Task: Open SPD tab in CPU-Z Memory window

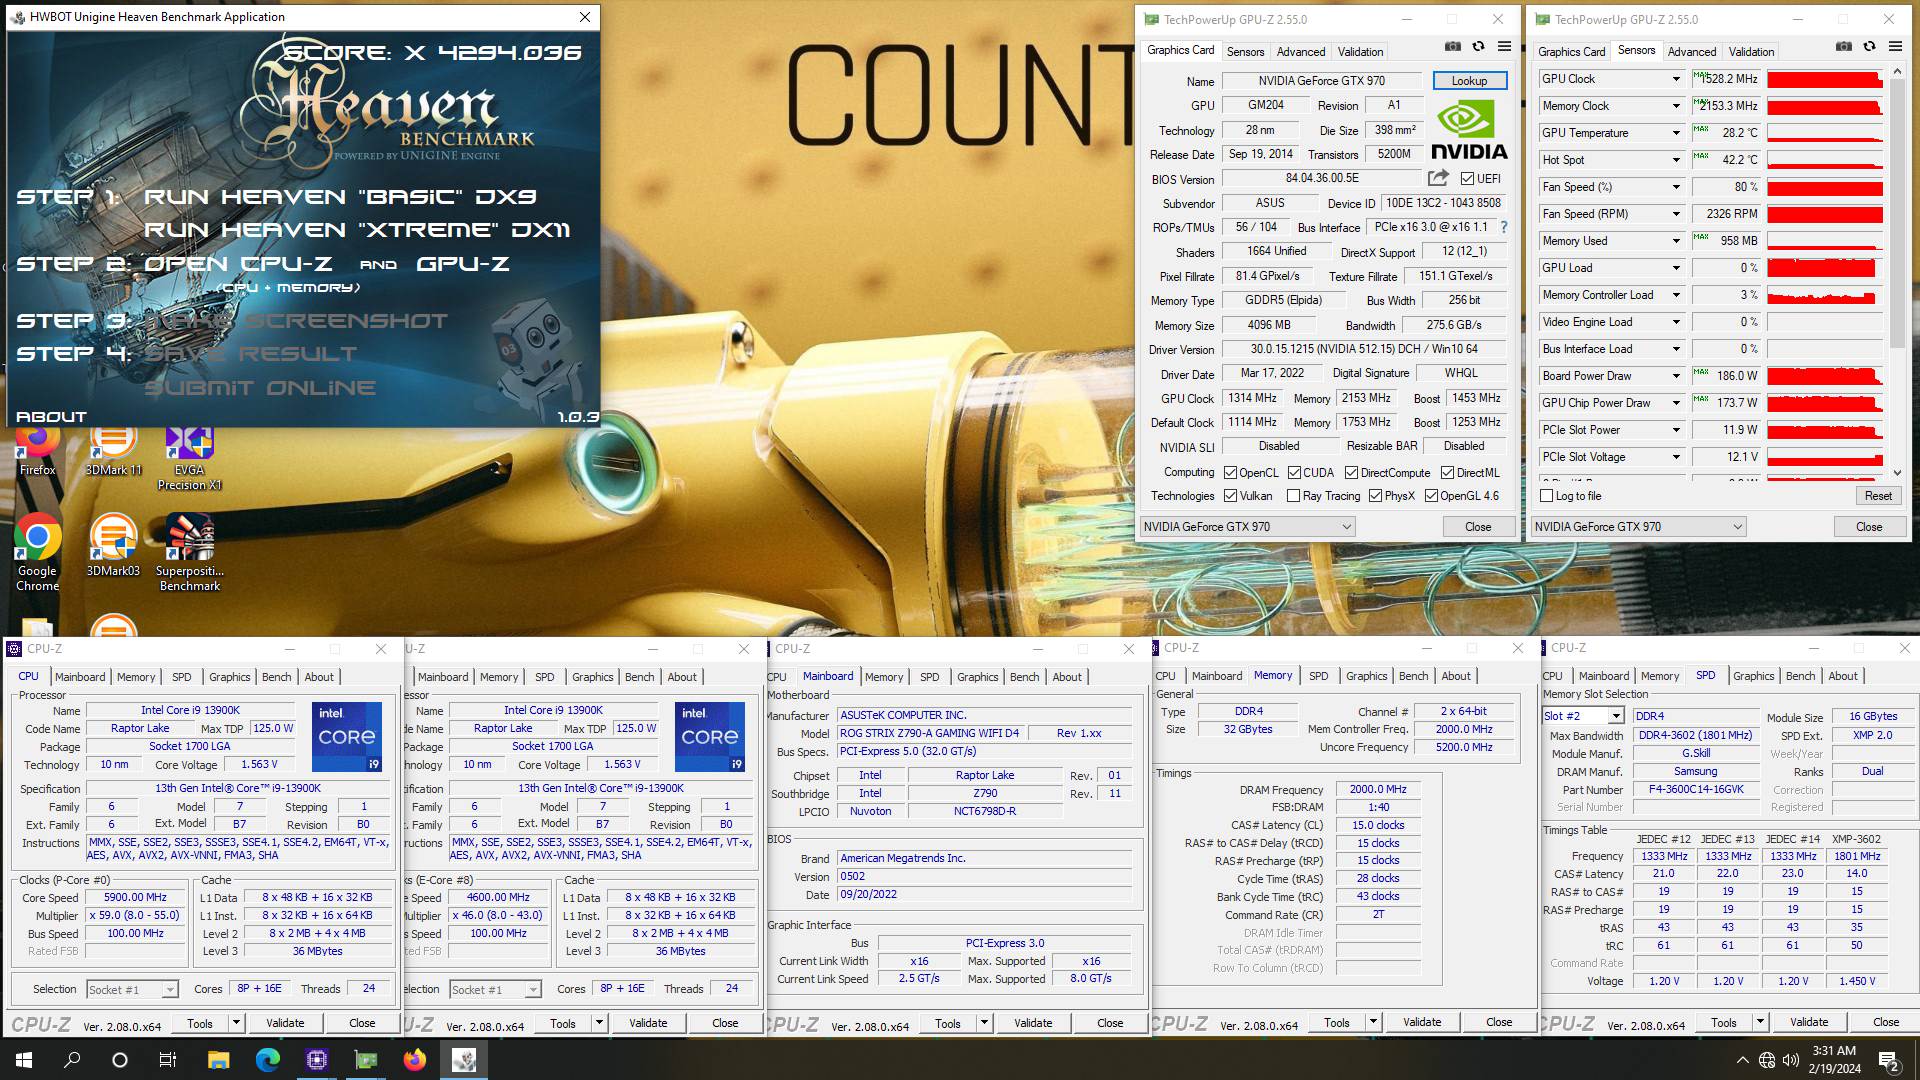Action: tap(1318, 676)
